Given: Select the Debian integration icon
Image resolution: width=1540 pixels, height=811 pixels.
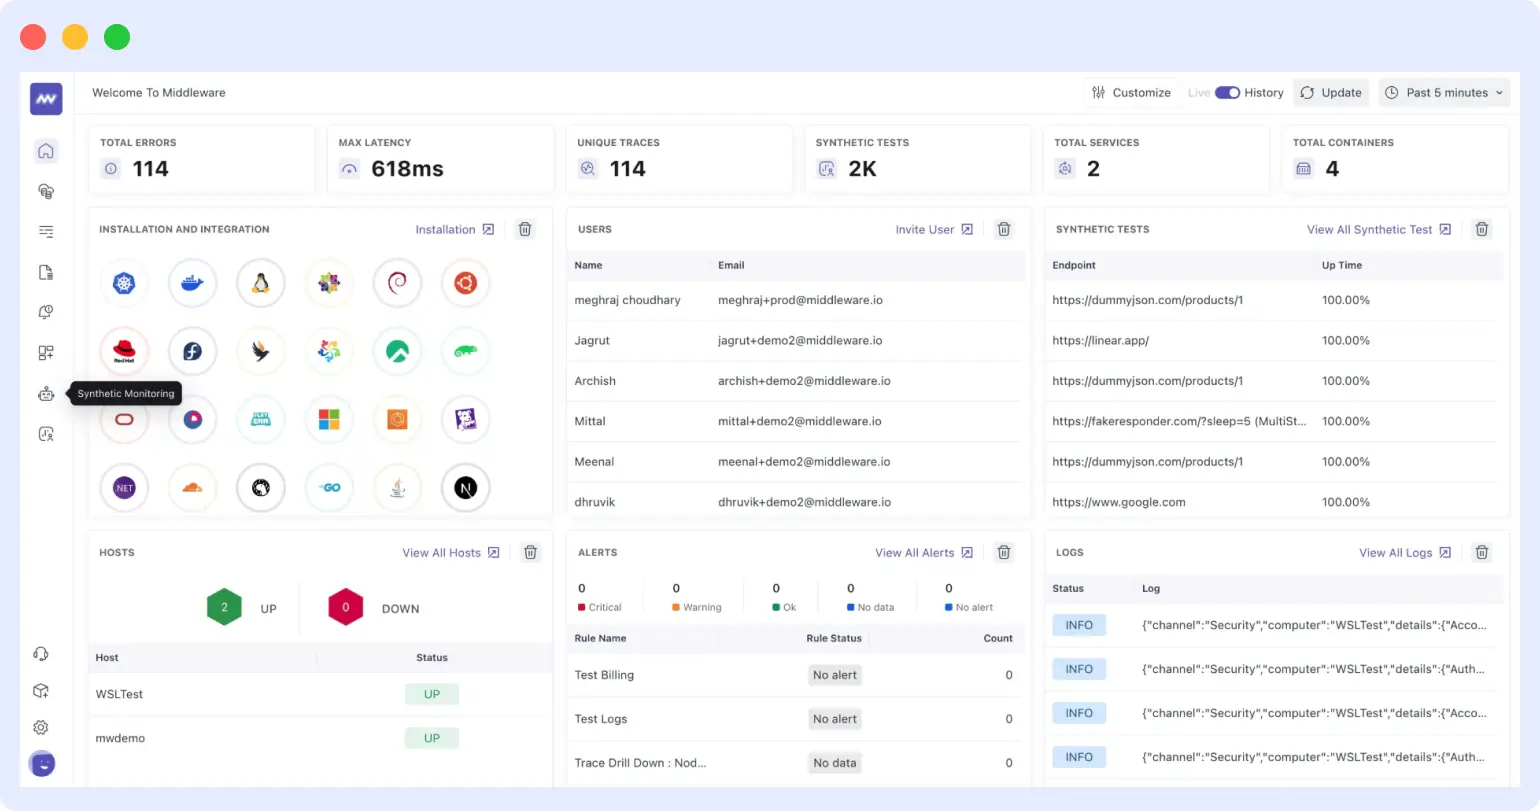Looking at the screenshot, I should point(397,284).
